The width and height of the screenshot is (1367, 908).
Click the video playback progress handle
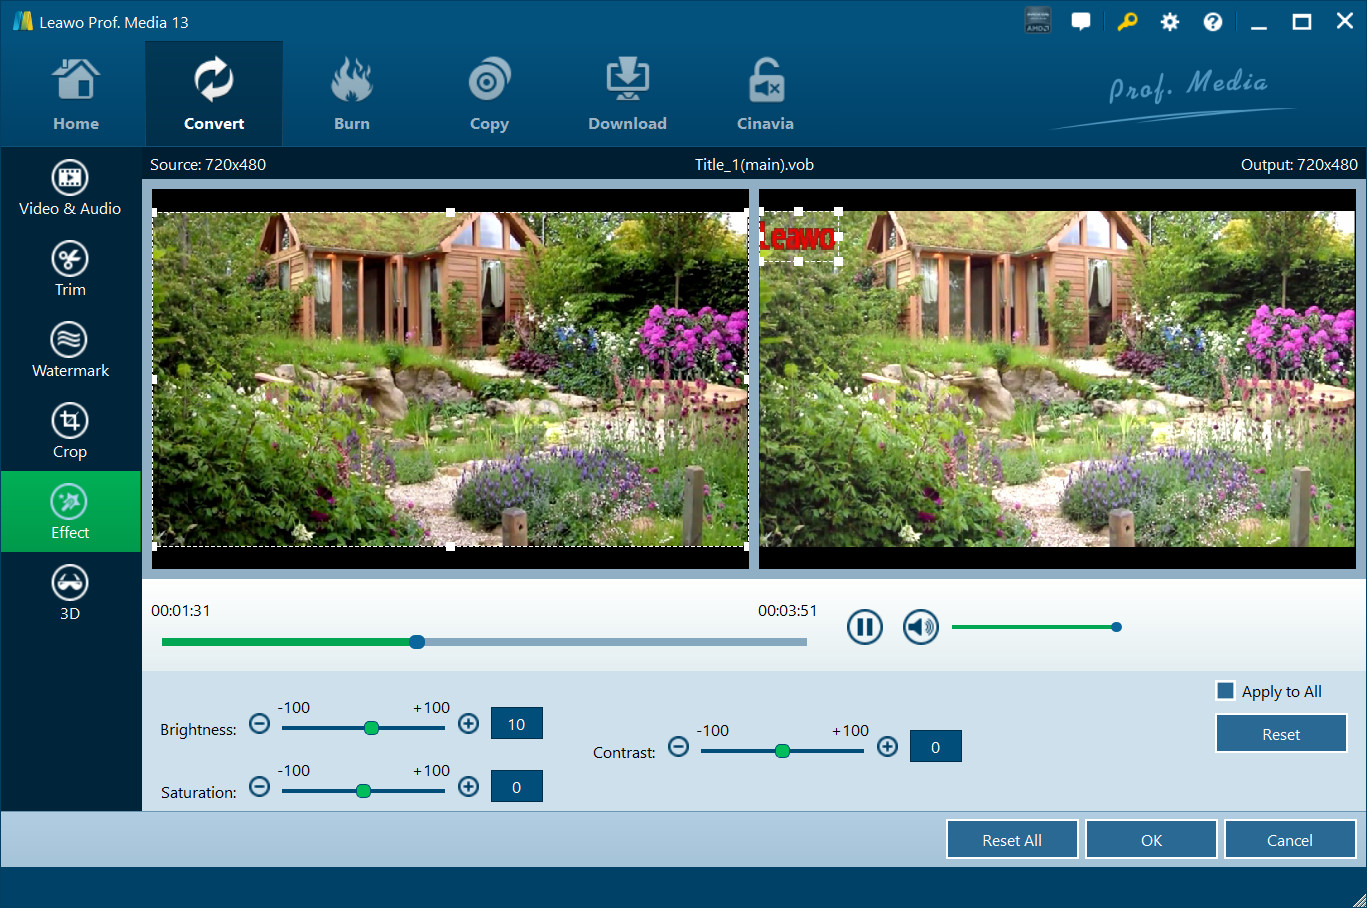(x=417, y=642)
